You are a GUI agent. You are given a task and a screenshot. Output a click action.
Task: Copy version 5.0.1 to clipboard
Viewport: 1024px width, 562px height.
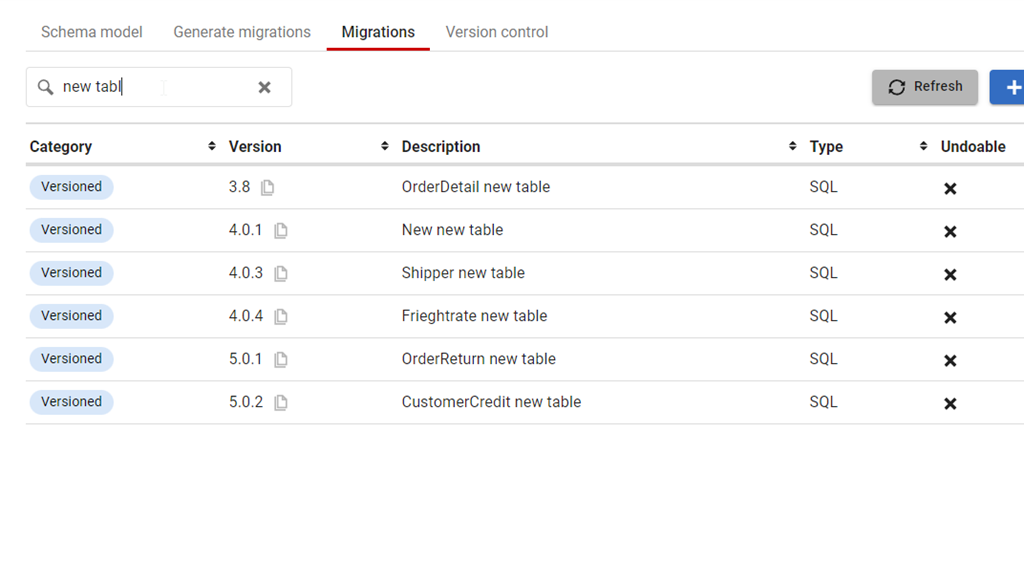[281, 360]
